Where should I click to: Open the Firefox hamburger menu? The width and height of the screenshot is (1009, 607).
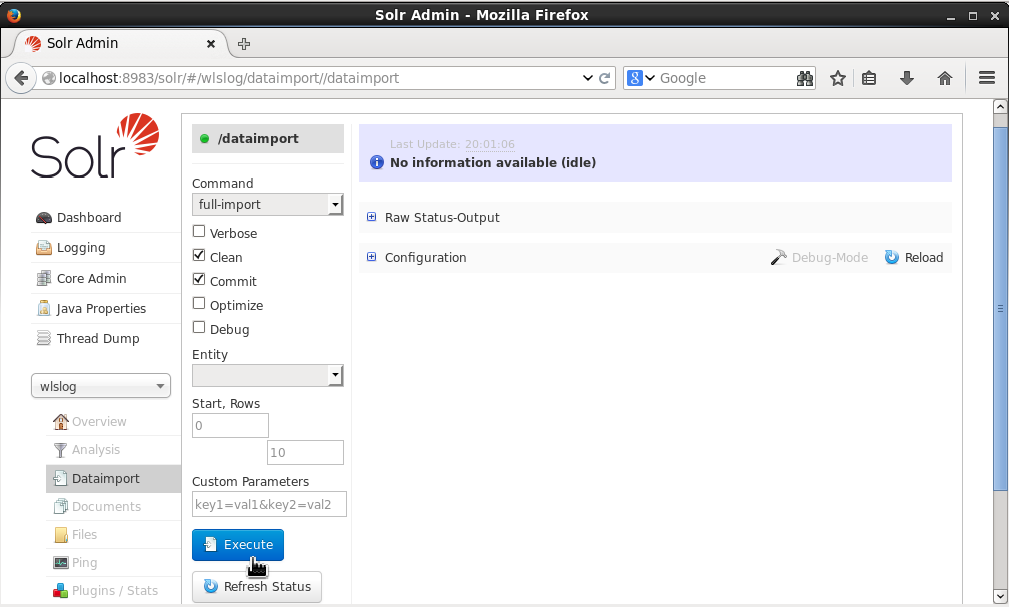coord(986,79)
